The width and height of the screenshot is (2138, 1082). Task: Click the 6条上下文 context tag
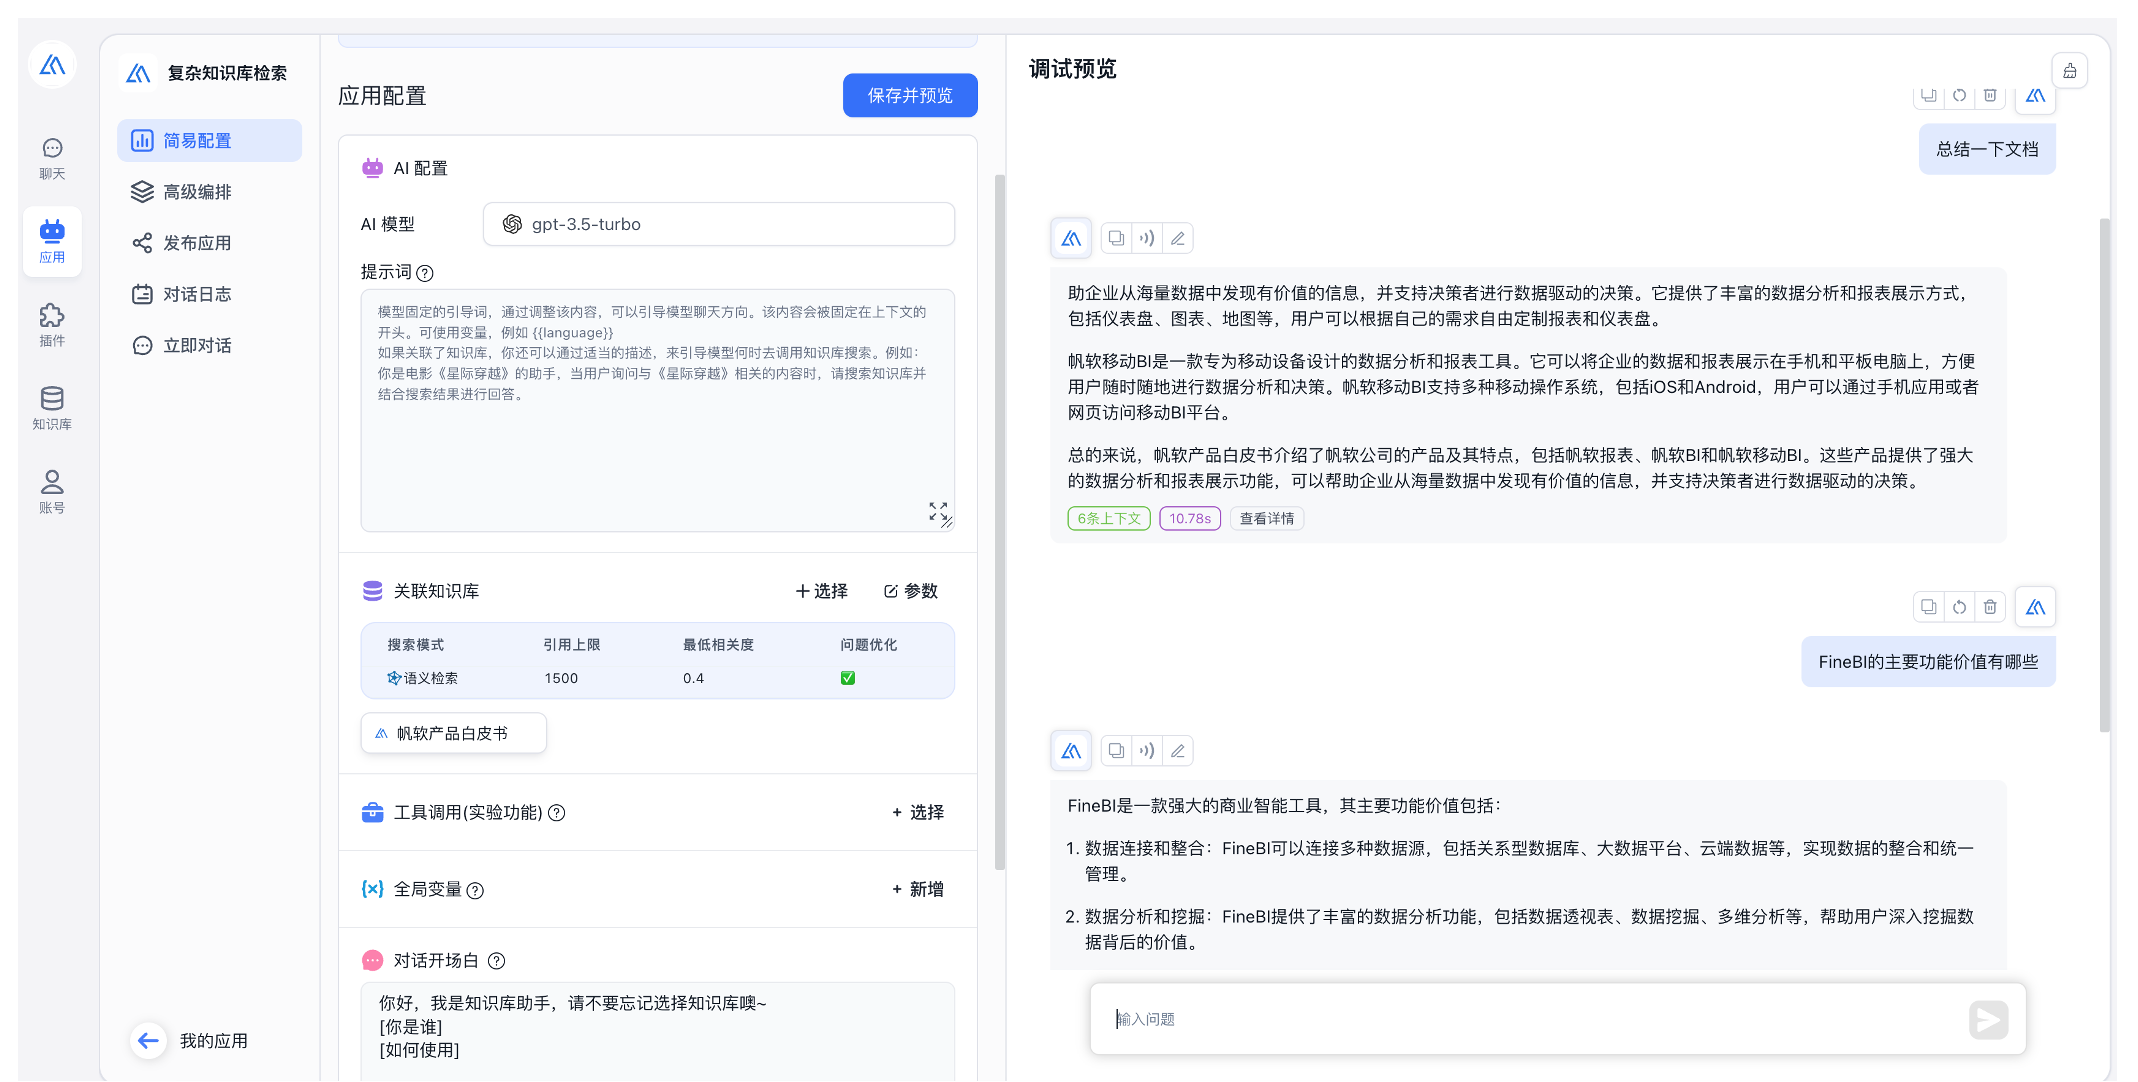pyautogui.click(x=1109, y=518)
